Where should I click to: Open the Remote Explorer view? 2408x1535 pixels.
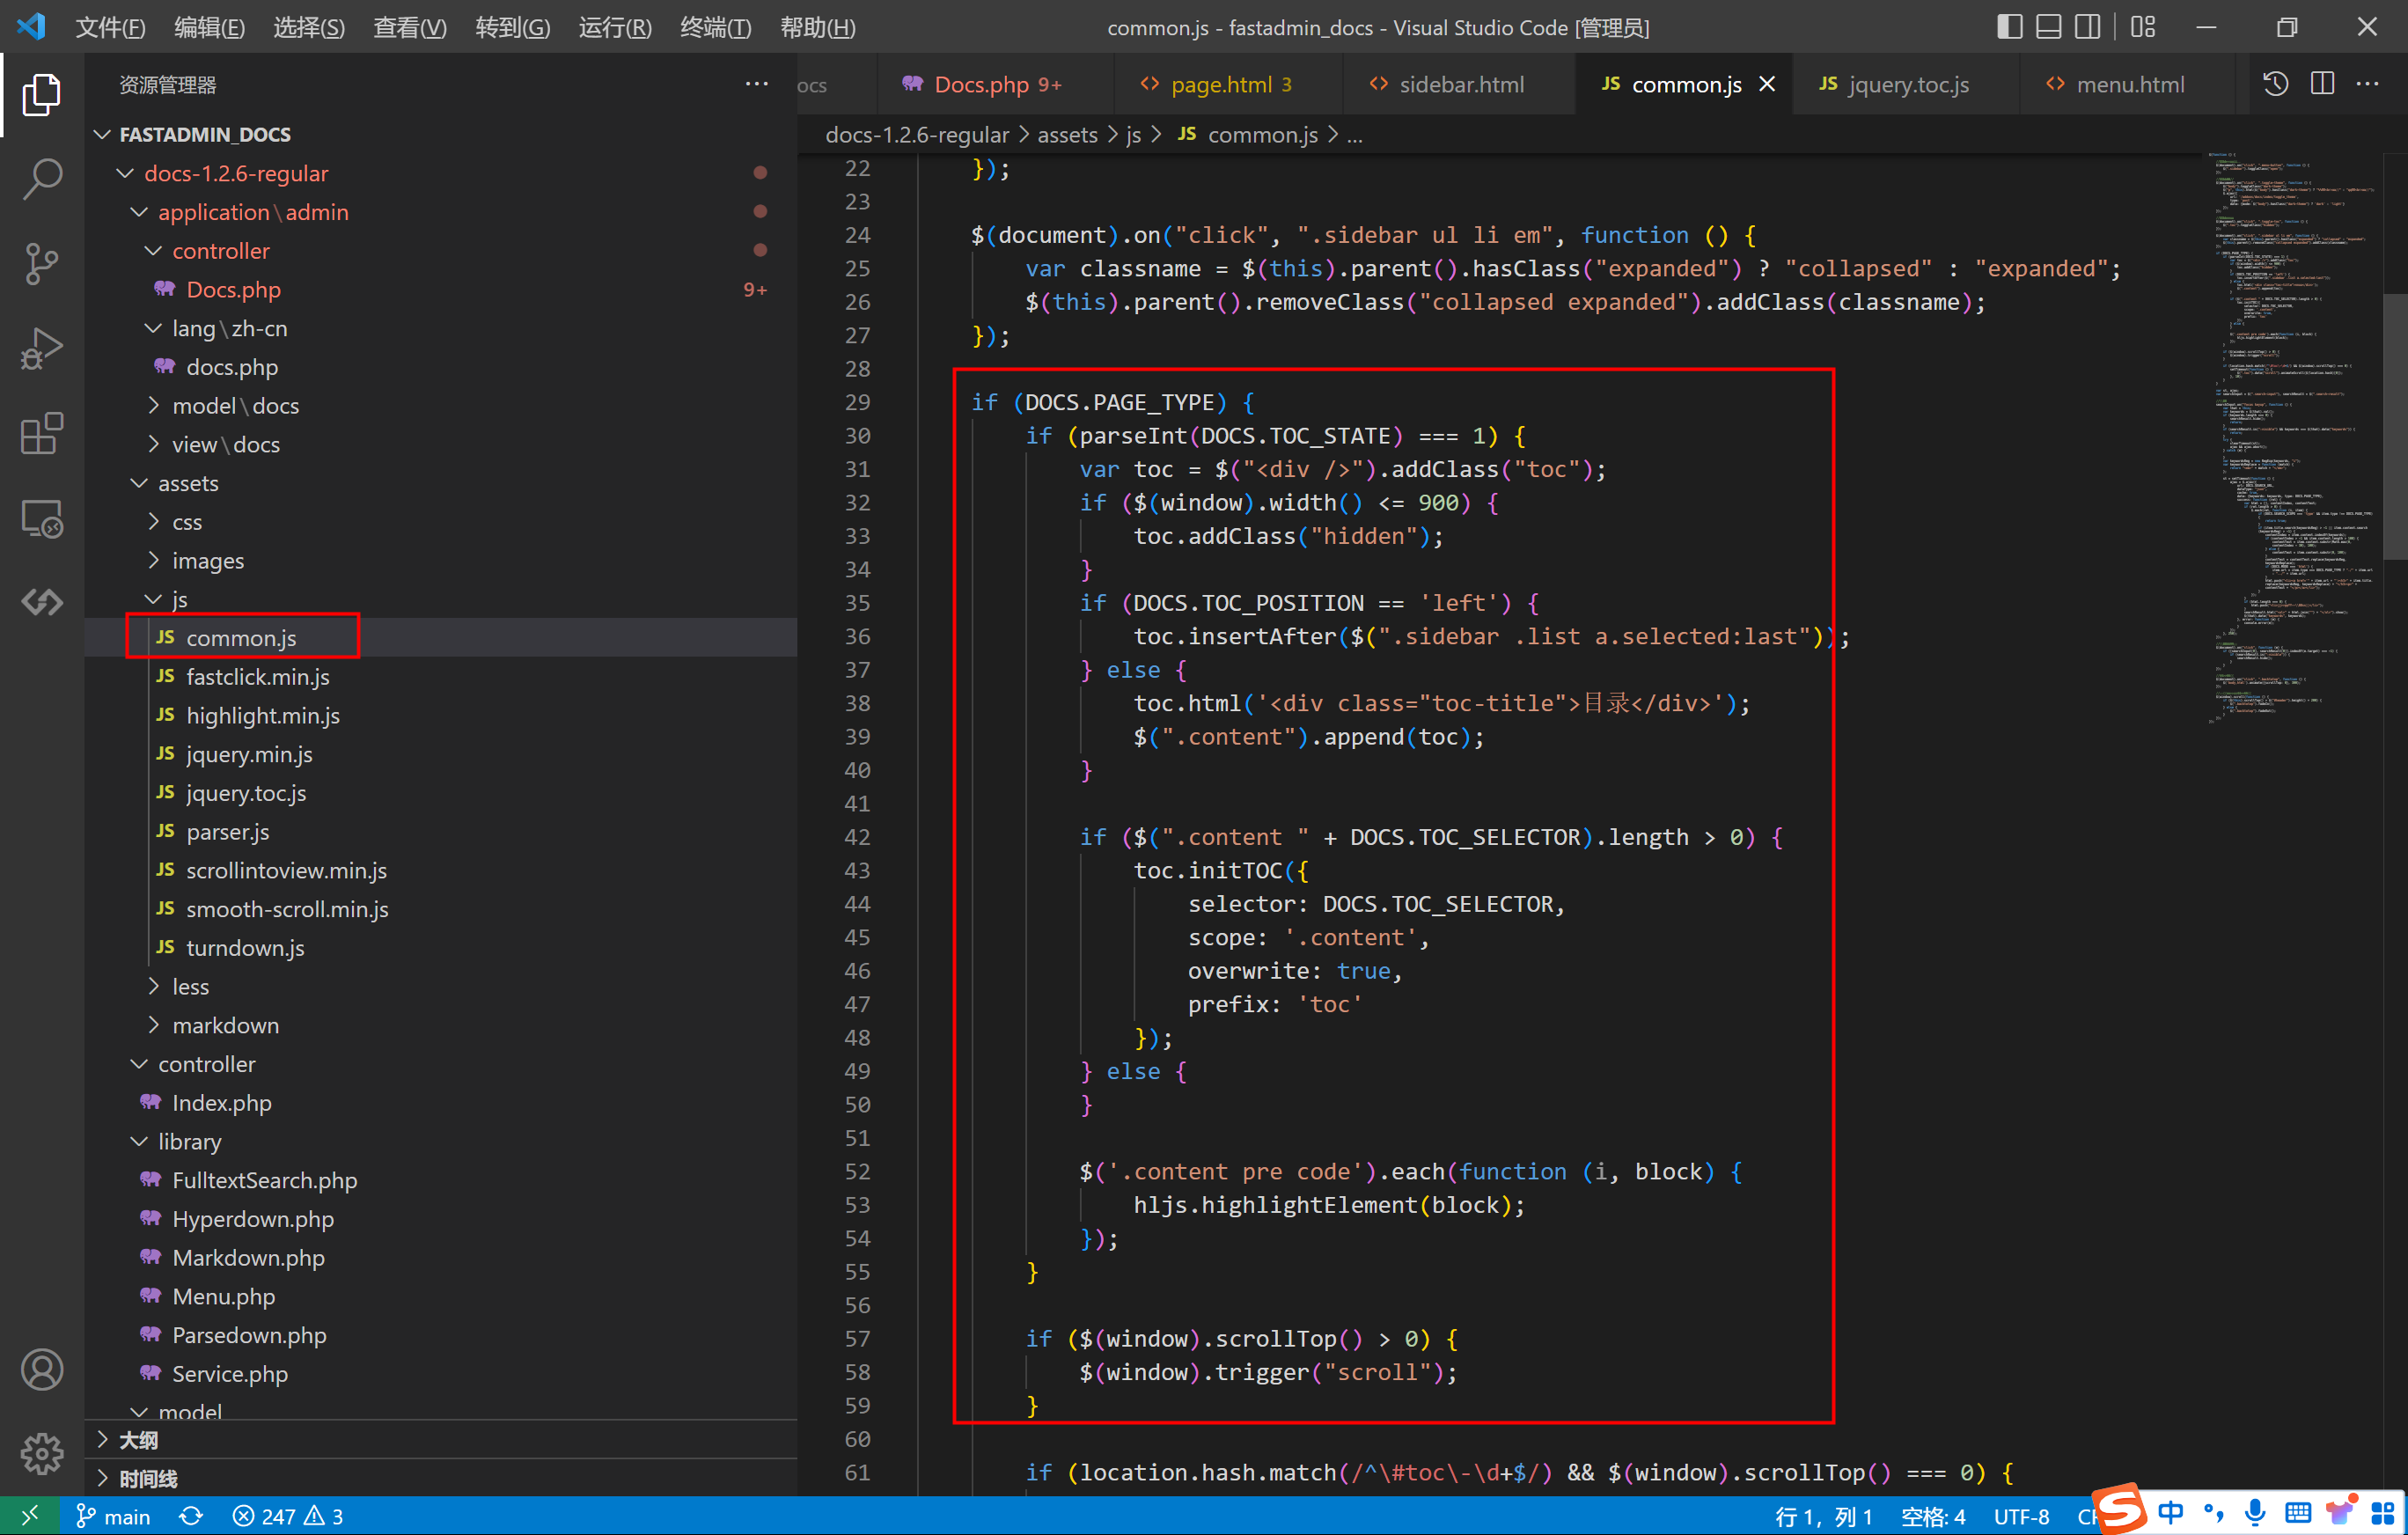tap(41, 519)
